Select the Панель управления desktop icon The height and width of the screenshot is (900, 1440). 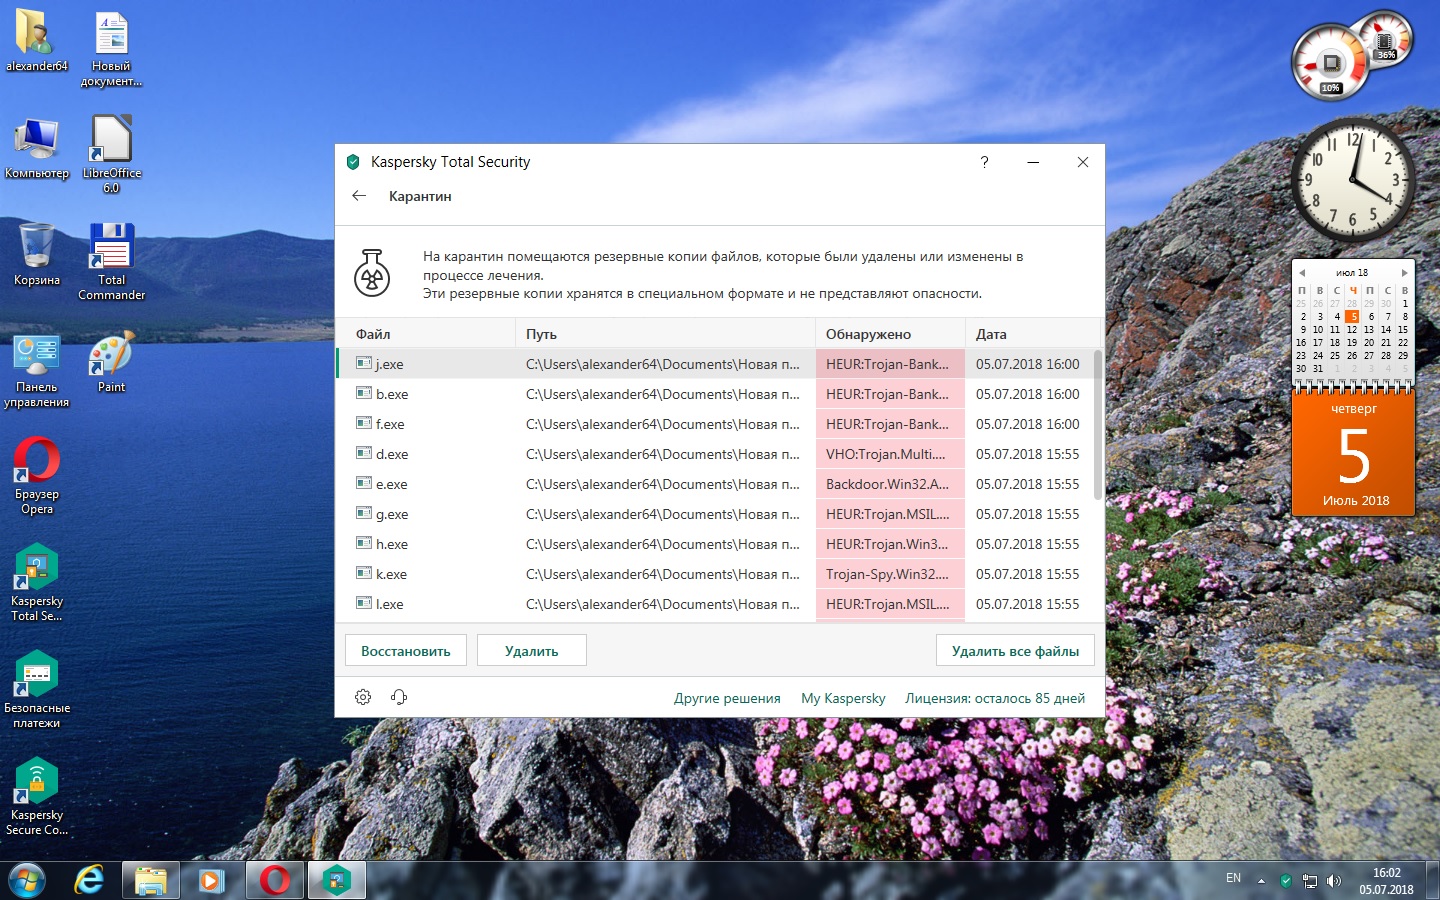click(x=37, y=371)
